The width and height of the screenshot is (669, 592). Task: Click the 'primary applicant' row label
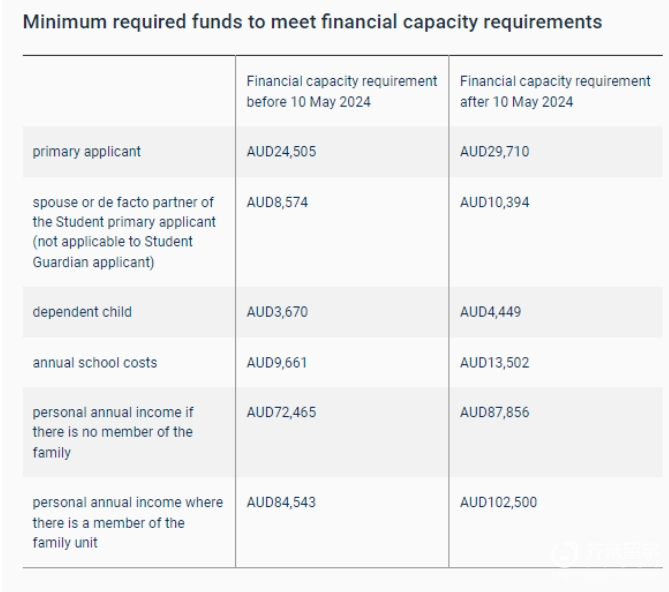(87, 152)
